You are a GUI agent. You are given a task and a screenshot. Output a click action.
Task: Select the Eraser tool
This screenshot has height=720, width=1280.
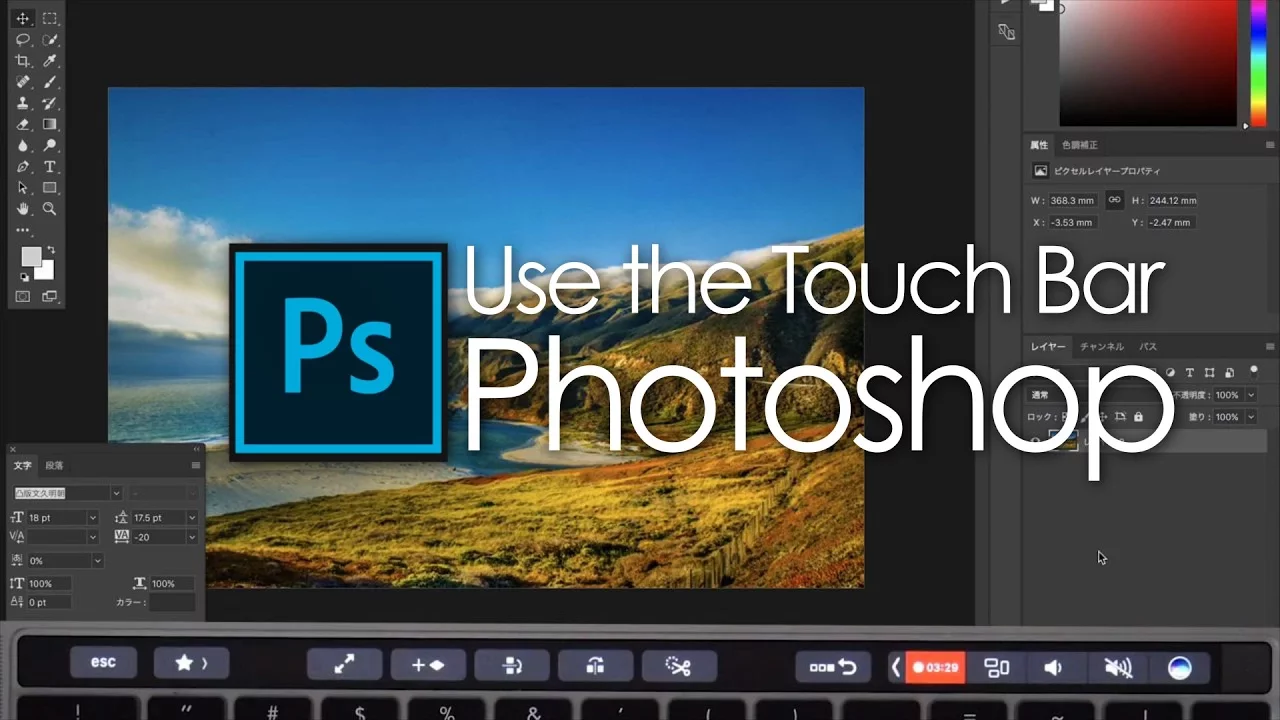[23, 124]
